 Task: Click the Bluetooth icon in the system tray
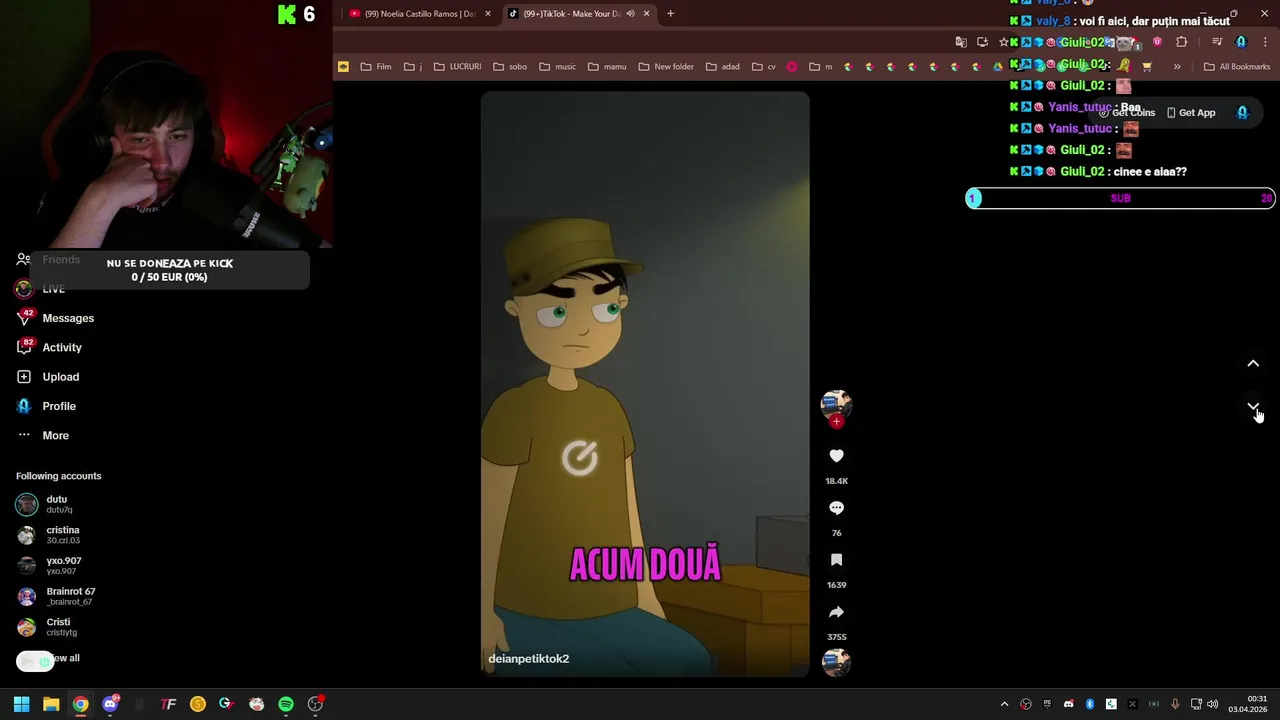click(x=1090, y=704)
